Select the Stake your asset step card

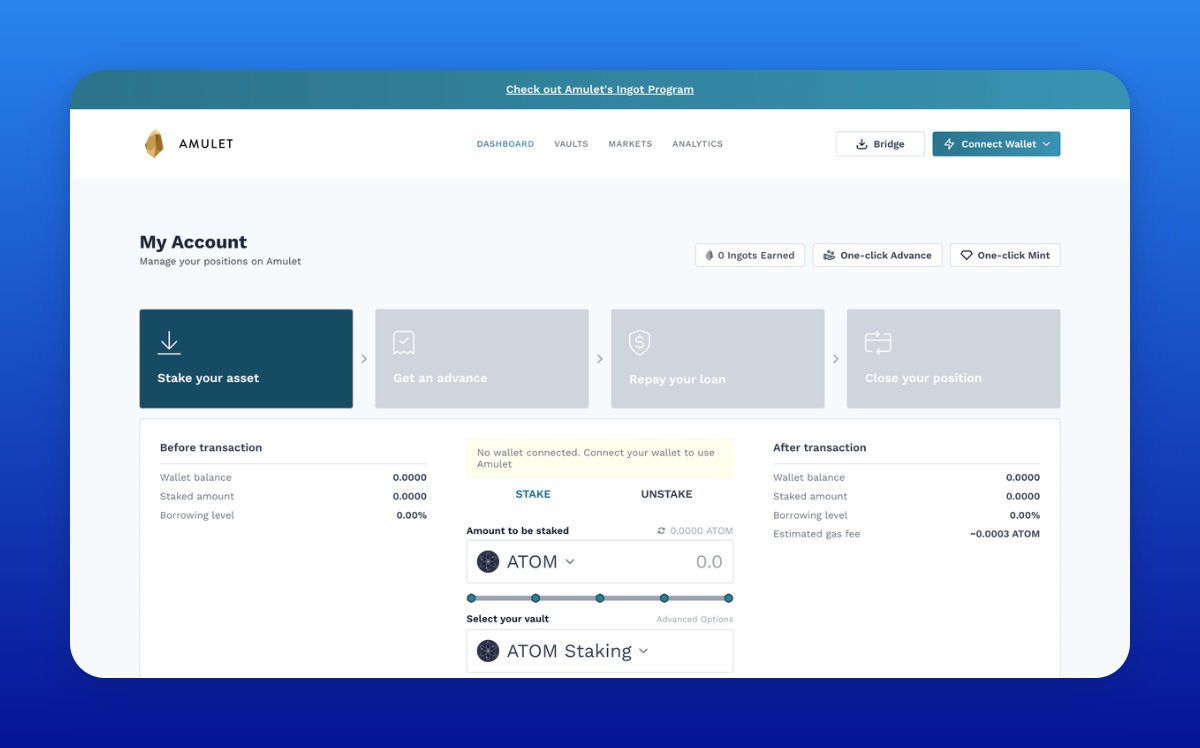click(x=246, y=358)
